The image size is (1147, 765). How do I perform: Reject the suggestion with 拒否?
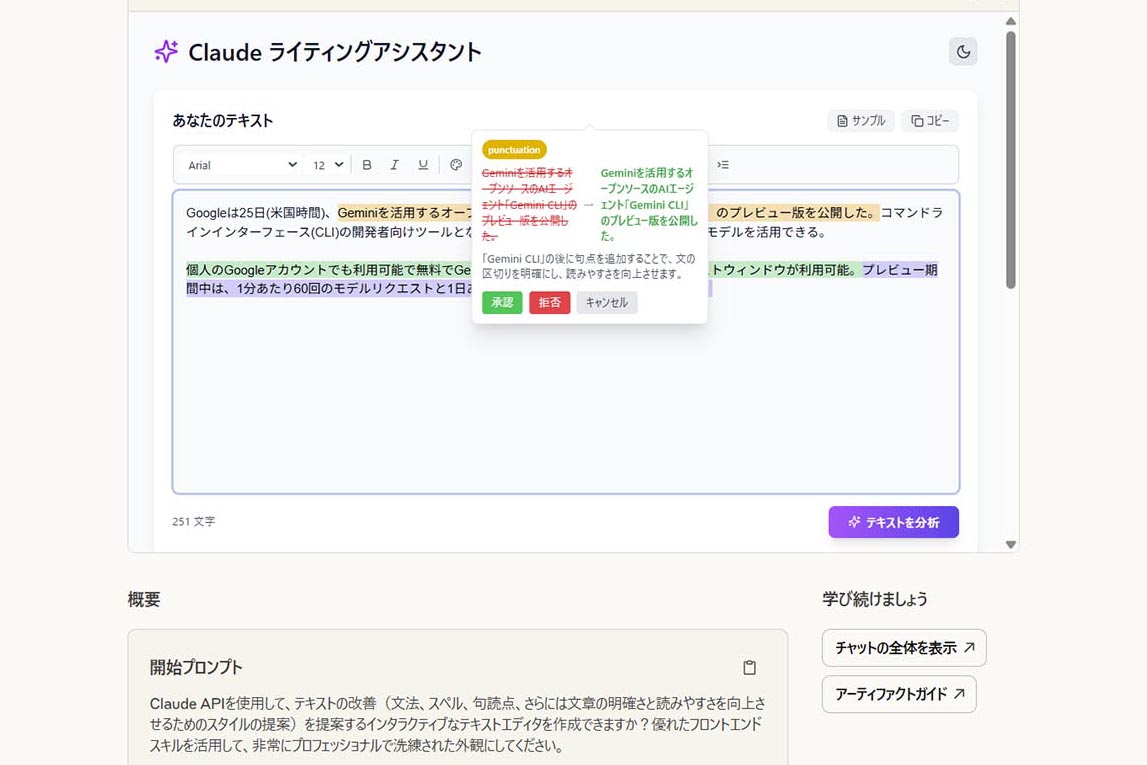tap(549, 302)
